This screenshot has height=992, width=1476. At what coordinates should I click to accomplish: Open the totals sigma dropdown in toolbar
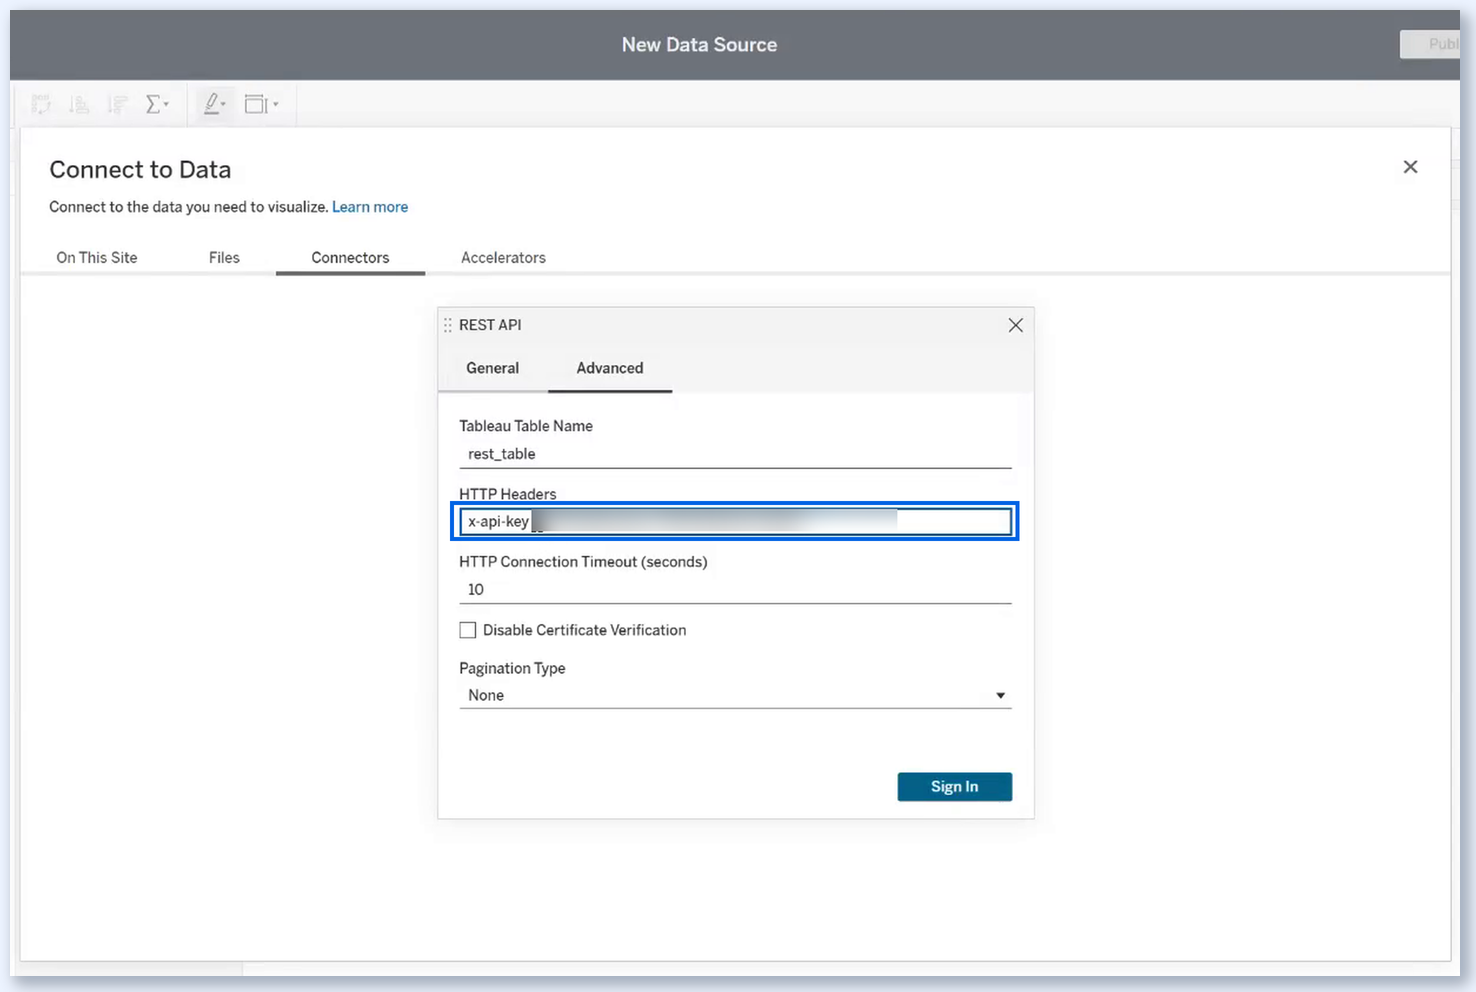(x=157, y=104)
